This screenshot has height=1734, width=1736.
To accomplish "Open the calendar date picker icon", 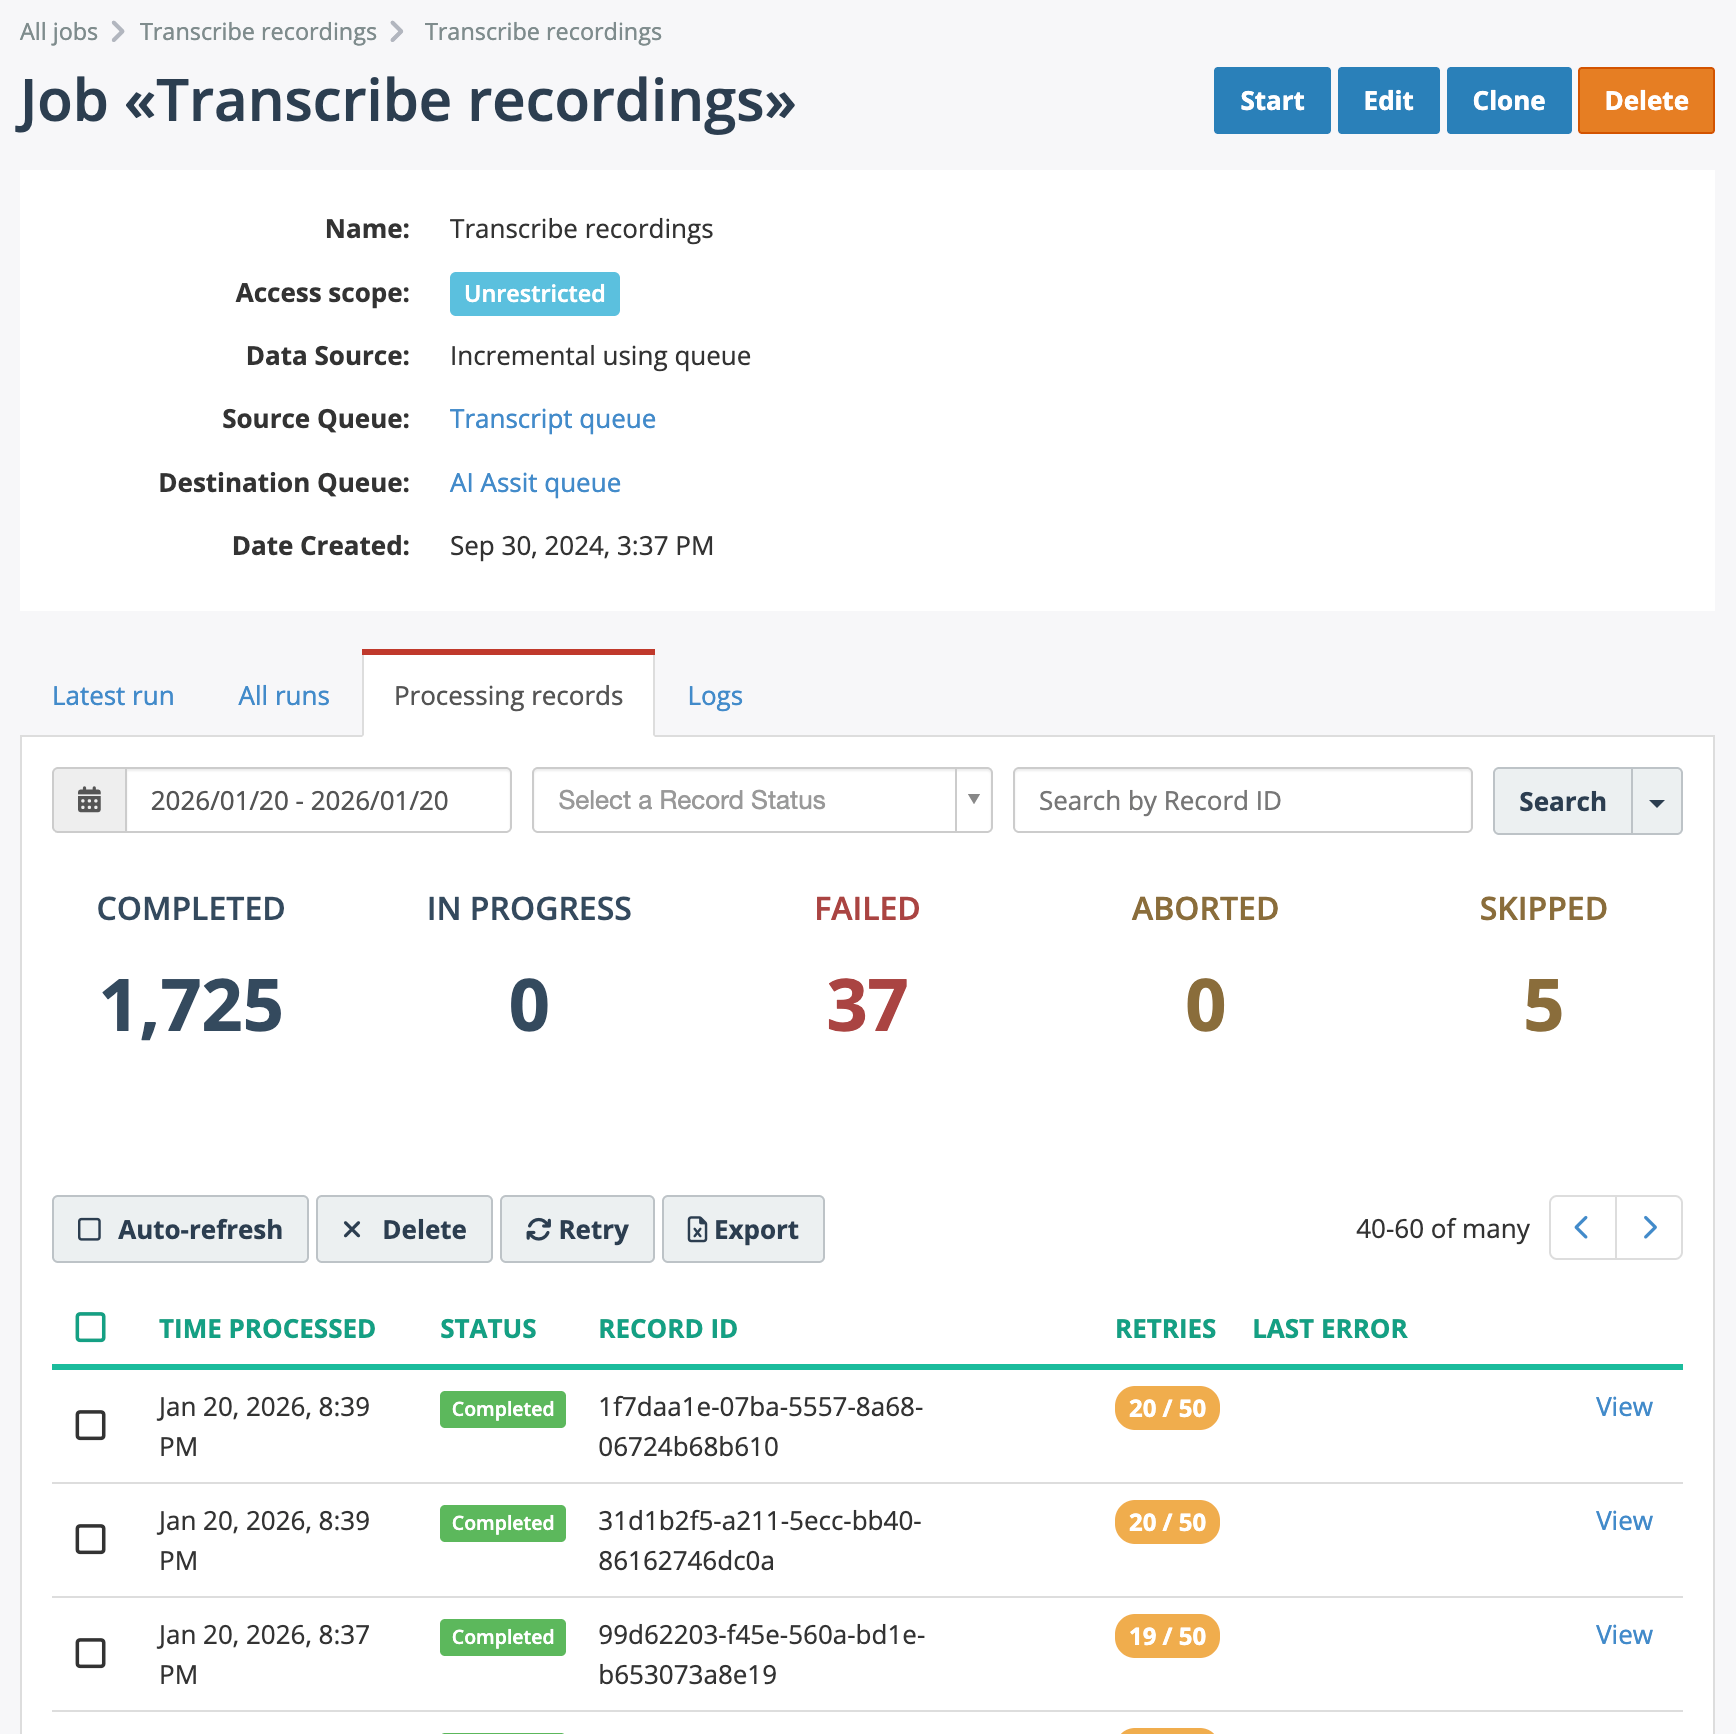I will pyautogui.click(x=89, y=800).
